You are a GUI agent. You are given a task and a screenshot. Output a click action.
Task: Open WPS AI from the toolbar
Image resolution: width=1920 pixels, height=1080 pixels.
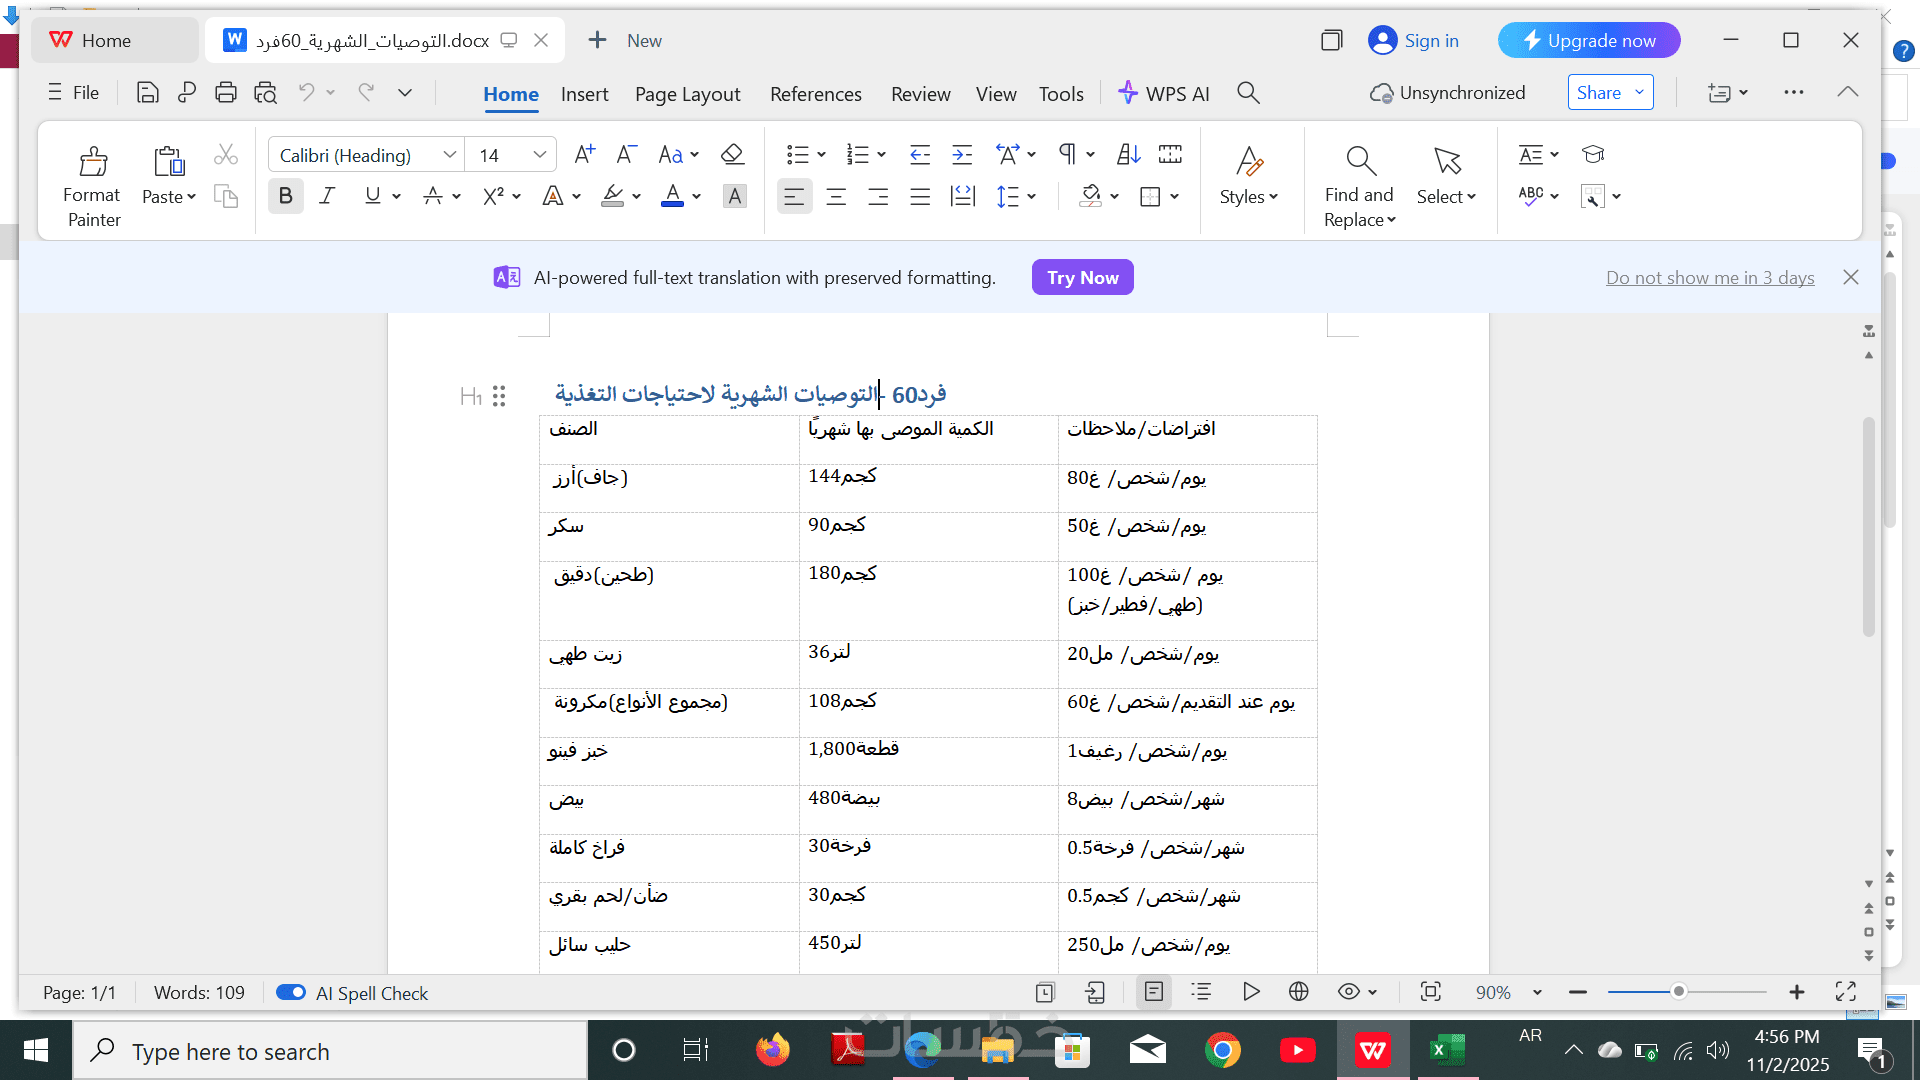click(1164, 93)
